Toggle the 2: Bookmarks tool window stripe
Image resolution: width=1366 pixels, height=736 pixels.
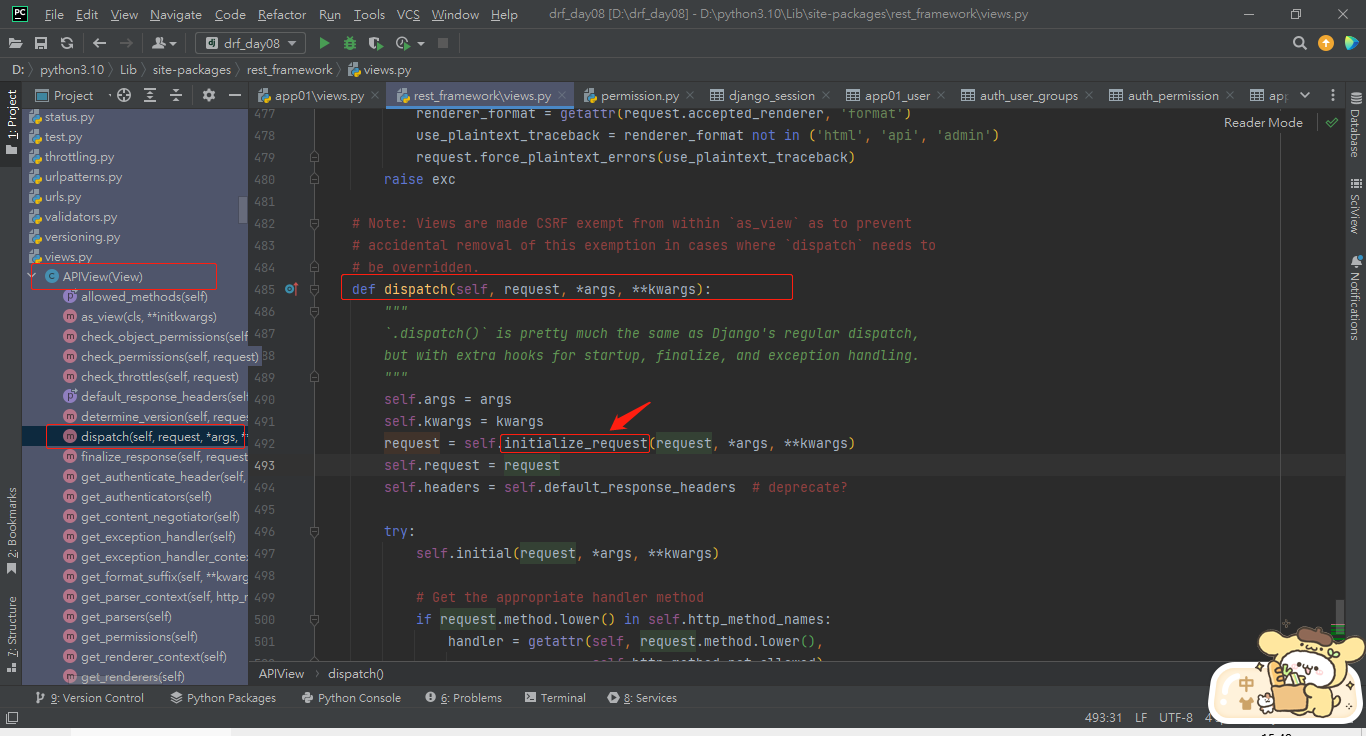coord(11,531)
